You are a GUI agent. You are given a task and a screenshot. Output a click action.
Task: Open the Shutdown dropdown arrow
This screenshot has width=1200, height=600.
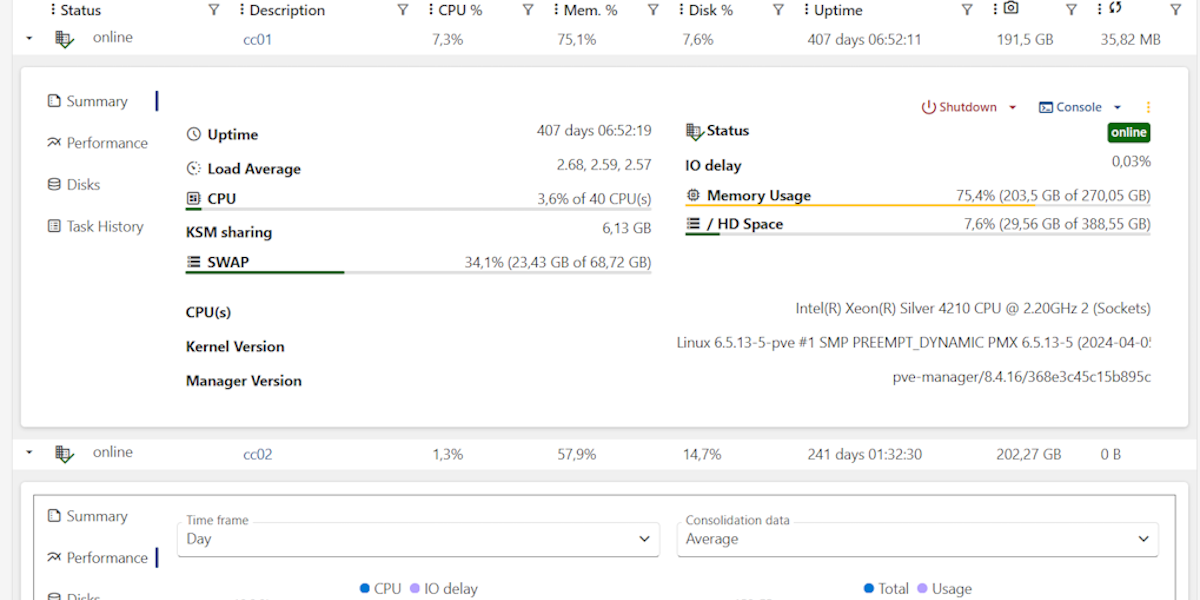click(1012, 108)
